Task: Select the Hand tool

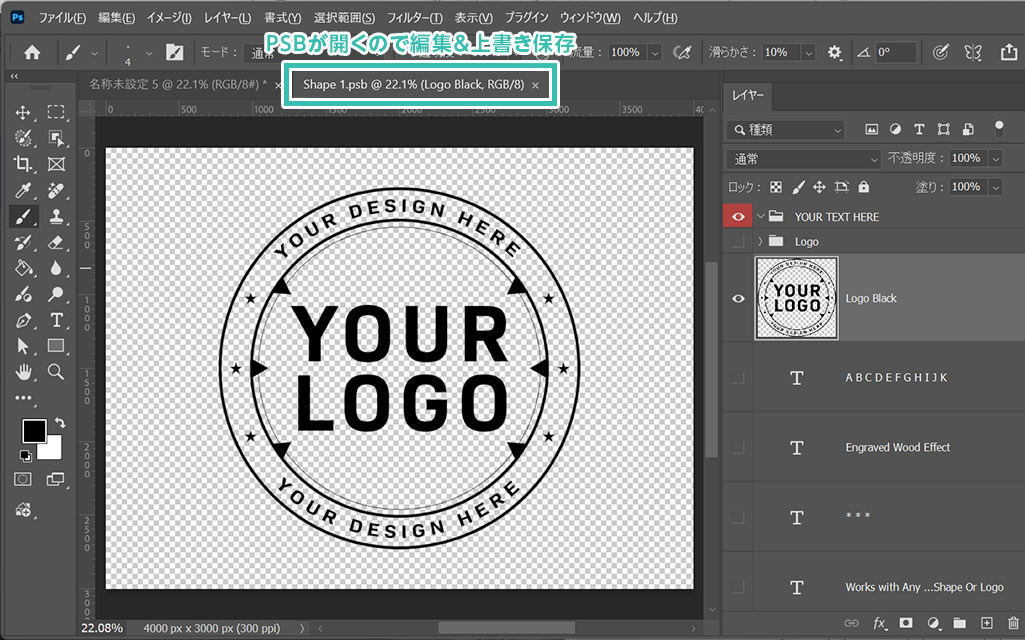Action: (x=23, y=372)
